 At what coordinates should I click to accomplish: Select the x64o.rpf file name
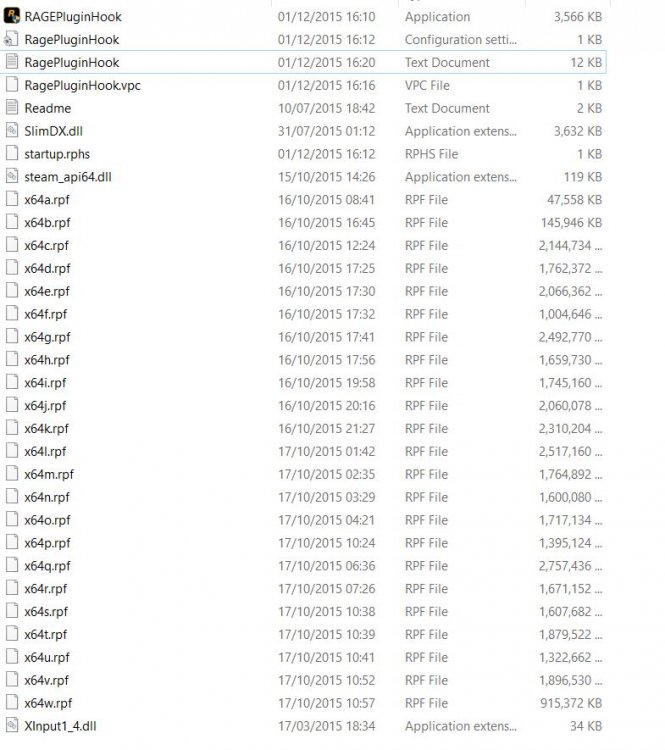pos(47,520)
